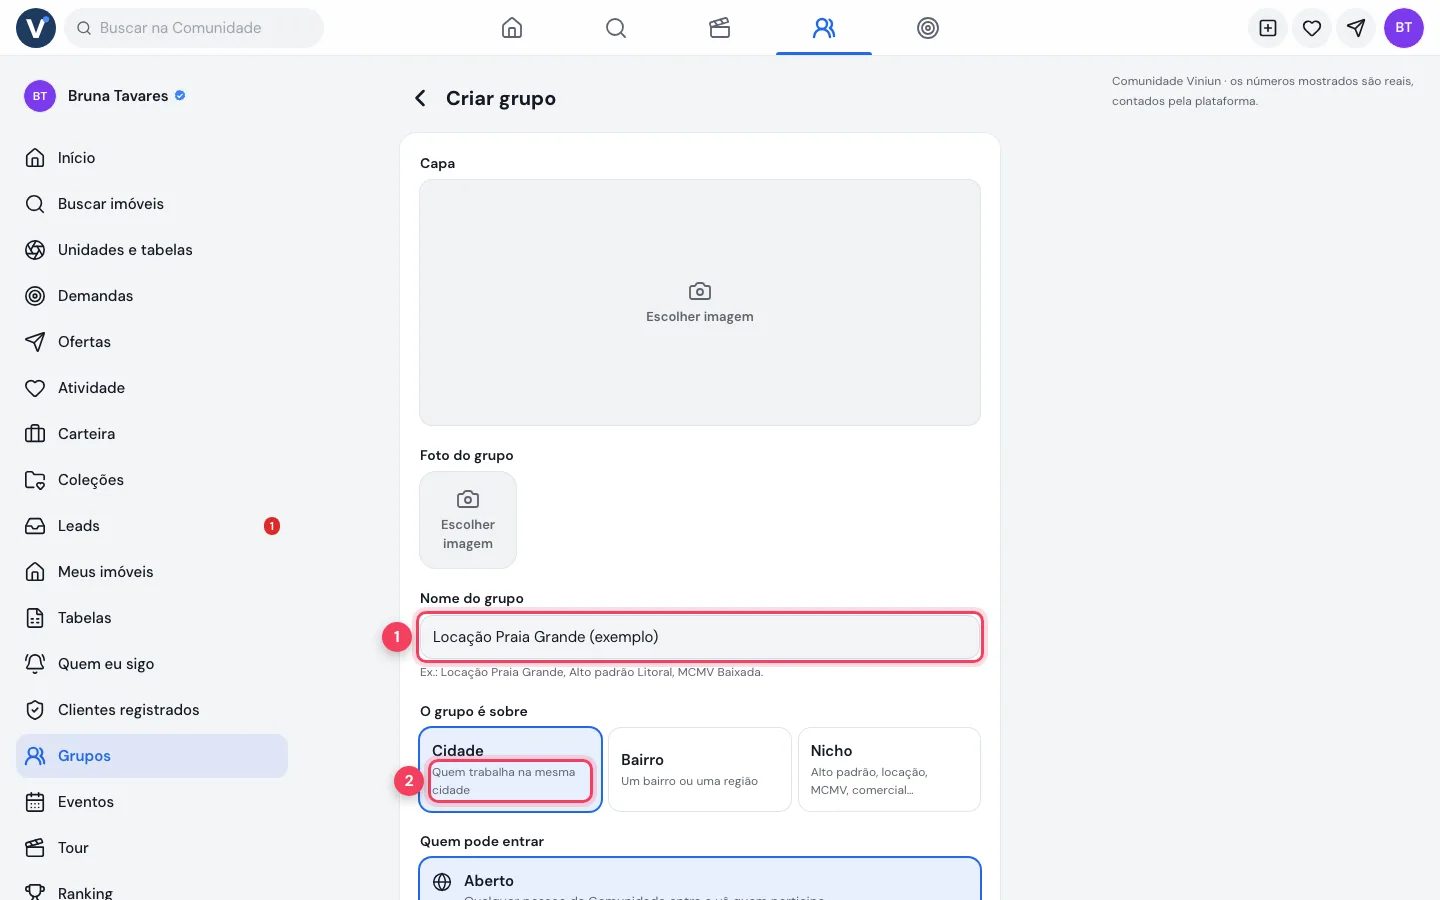Open Carteira in the sidebar
Viewport: 1440px width, 900px height.
click(152, 434)
